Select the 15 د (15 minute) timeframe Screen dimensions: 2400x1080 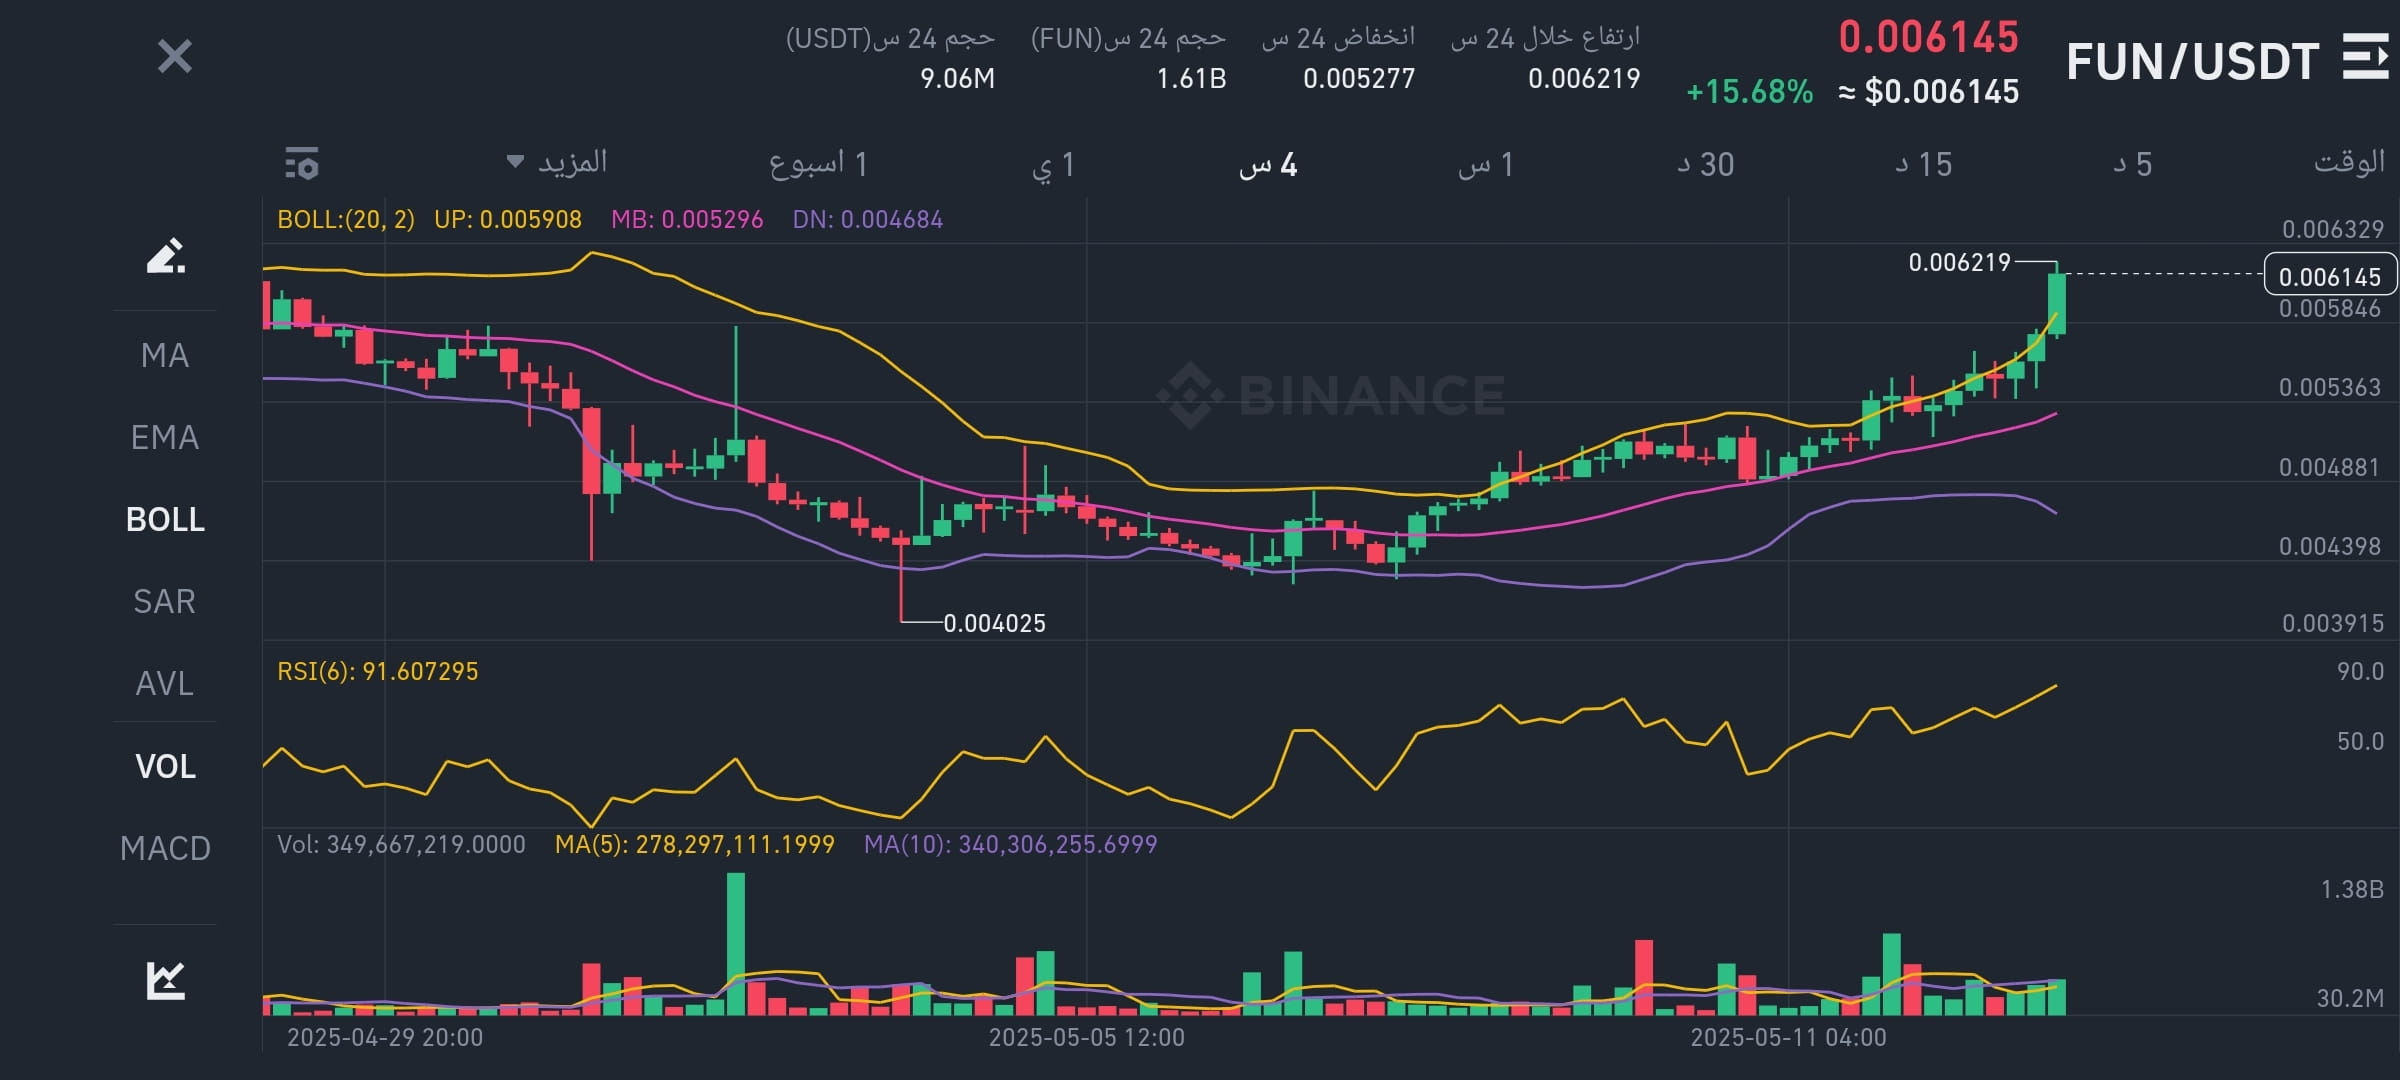1924,164
